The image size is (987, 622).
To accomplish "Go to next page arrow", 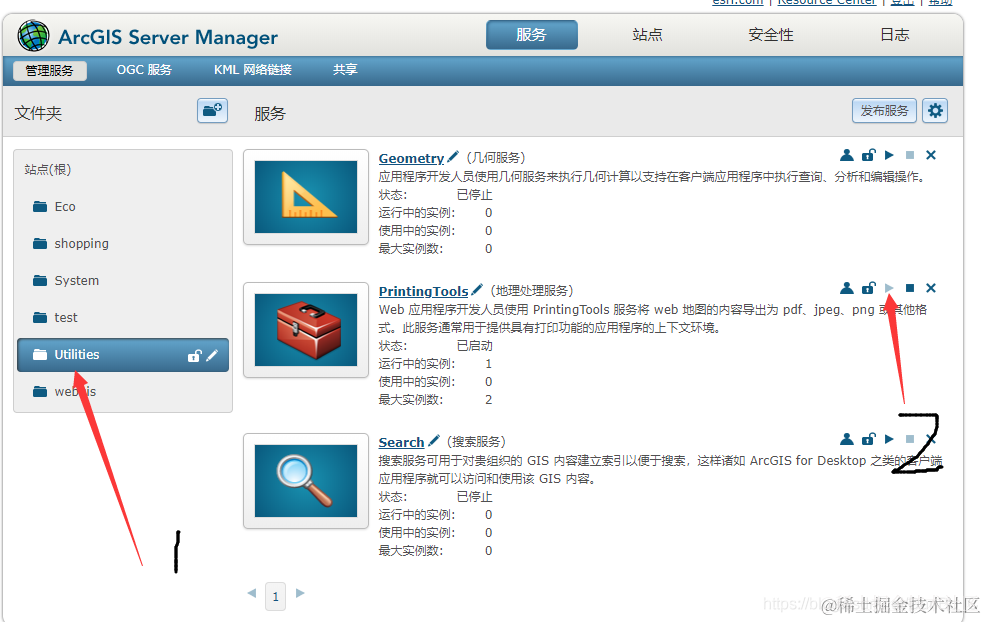I will coord(300,593).
